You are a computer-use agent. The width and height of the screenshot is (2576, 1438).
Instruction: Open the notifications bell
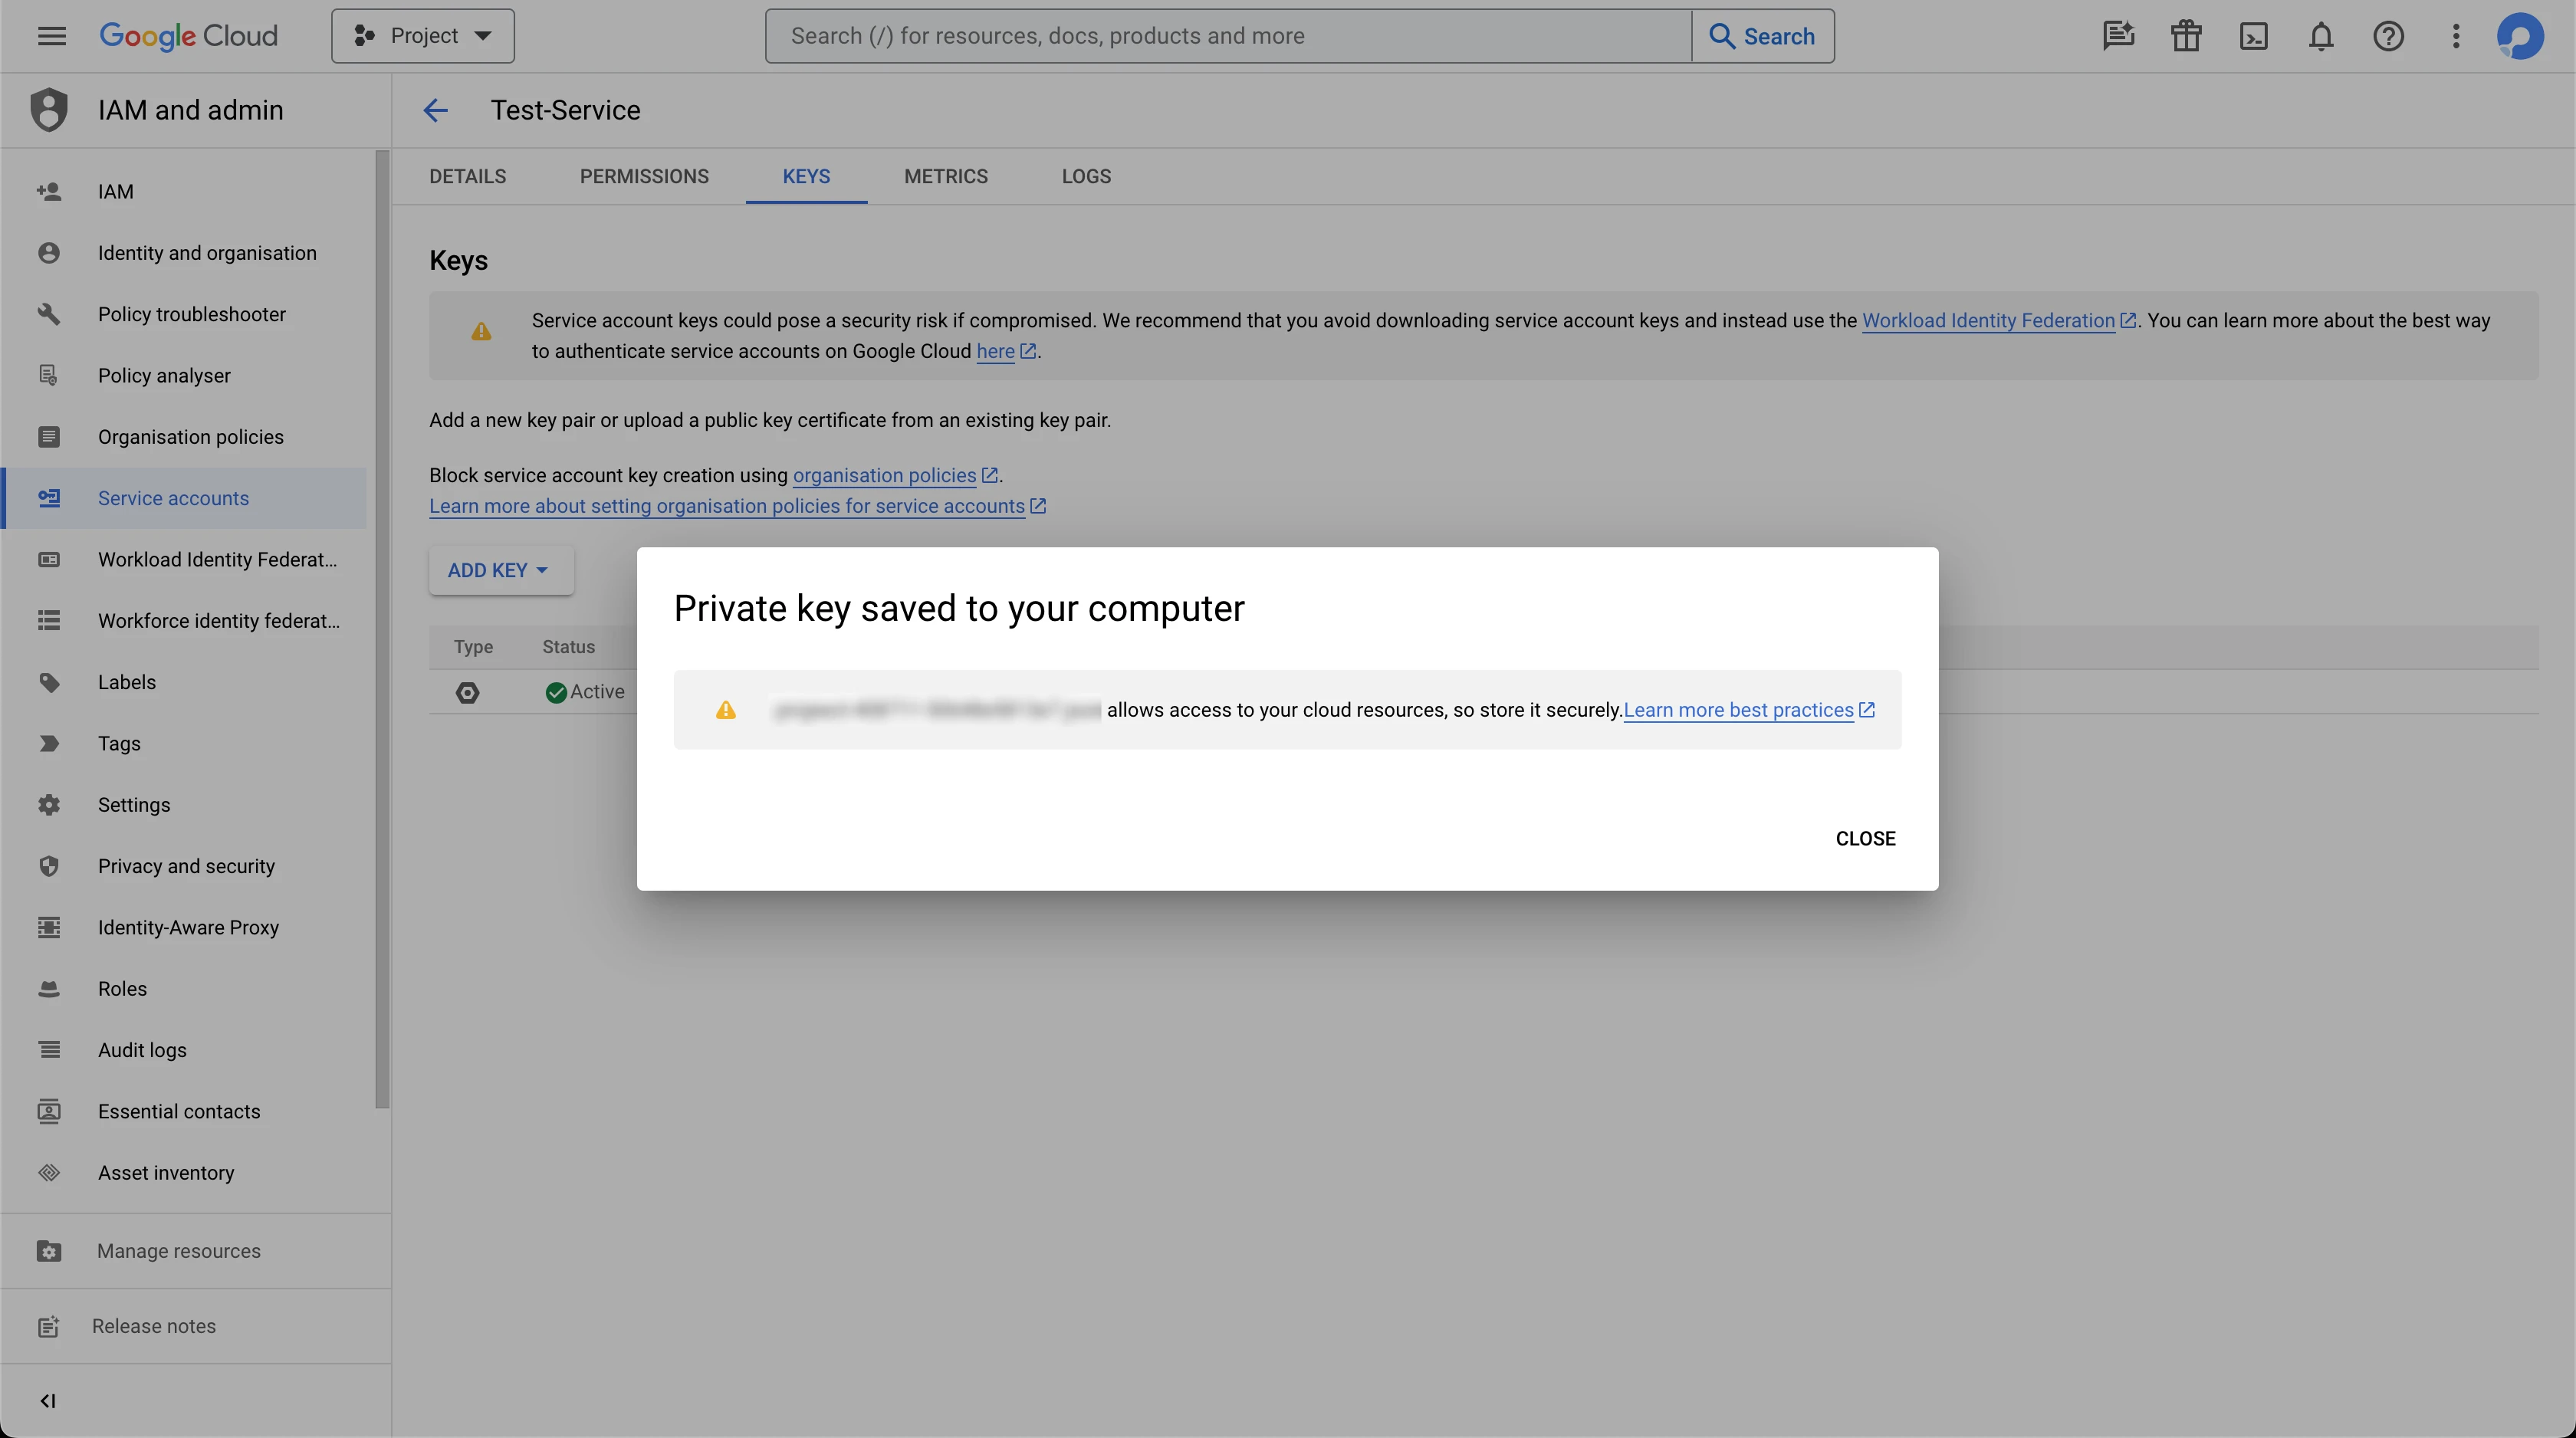click(2320, 36)
